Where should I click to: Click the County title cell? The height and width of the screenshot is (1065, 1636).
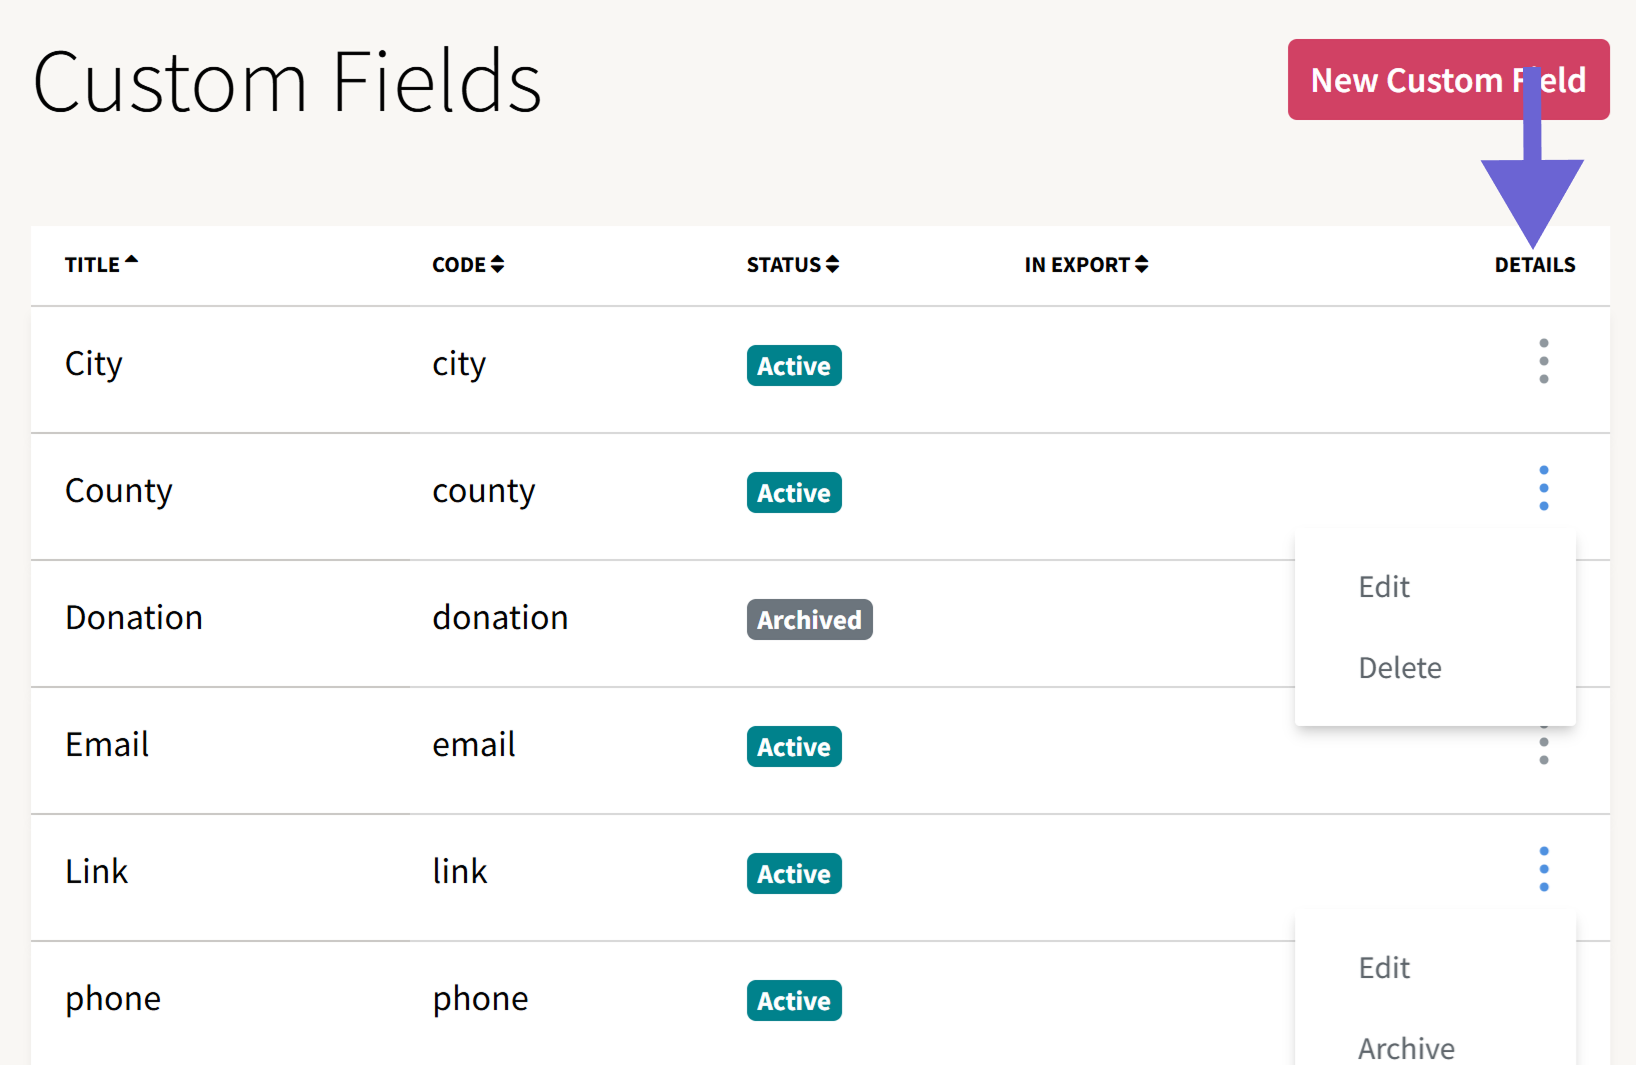(x=118, y=490)
